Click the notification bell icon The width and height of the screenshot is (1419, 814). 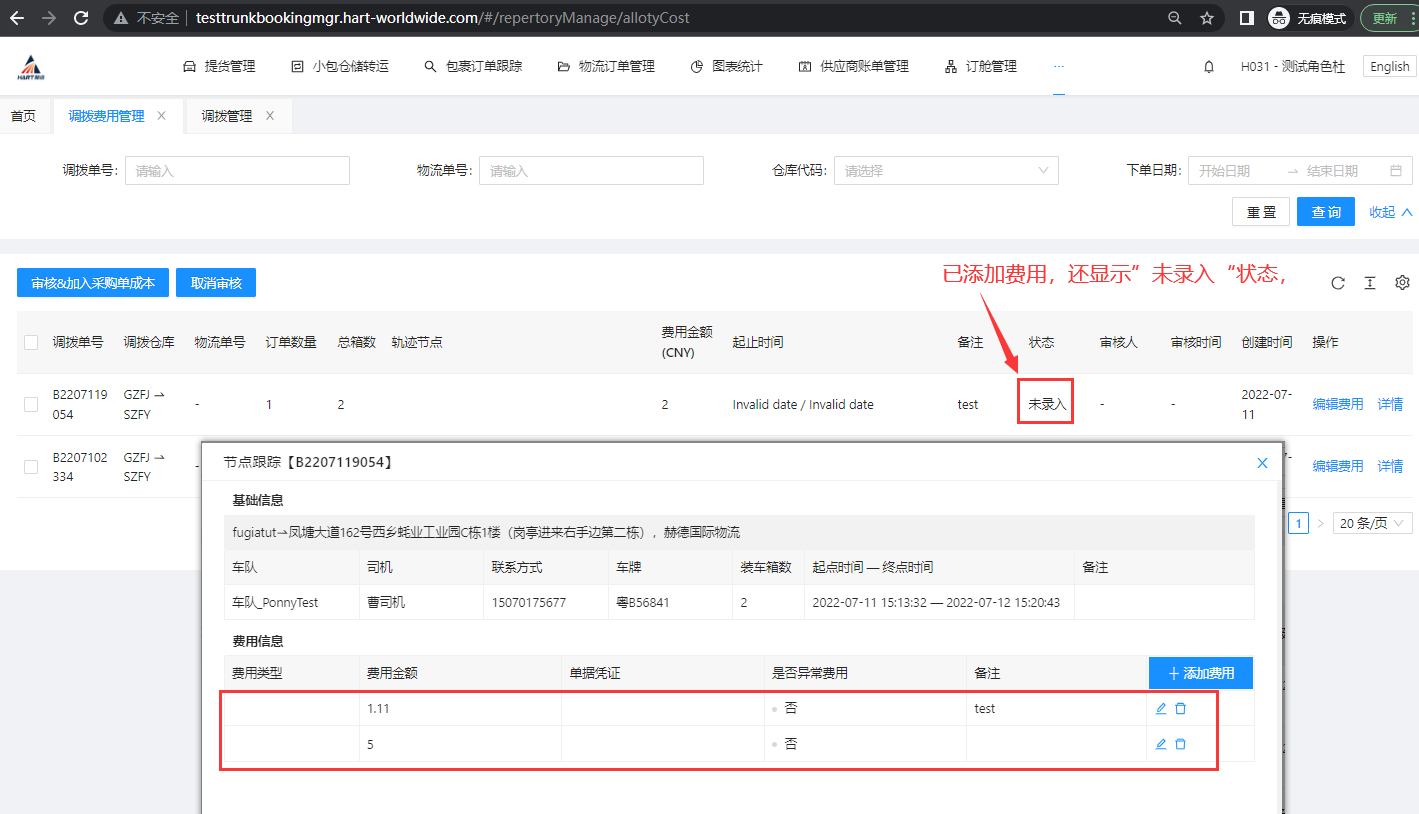[x=1209, y=67]
